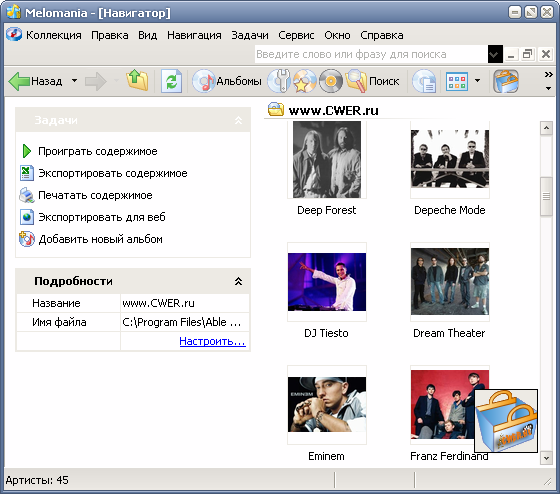Click the vertical scrollbar thumb
The height and width of the screenshot is (494, 560).
pos(546,196)
